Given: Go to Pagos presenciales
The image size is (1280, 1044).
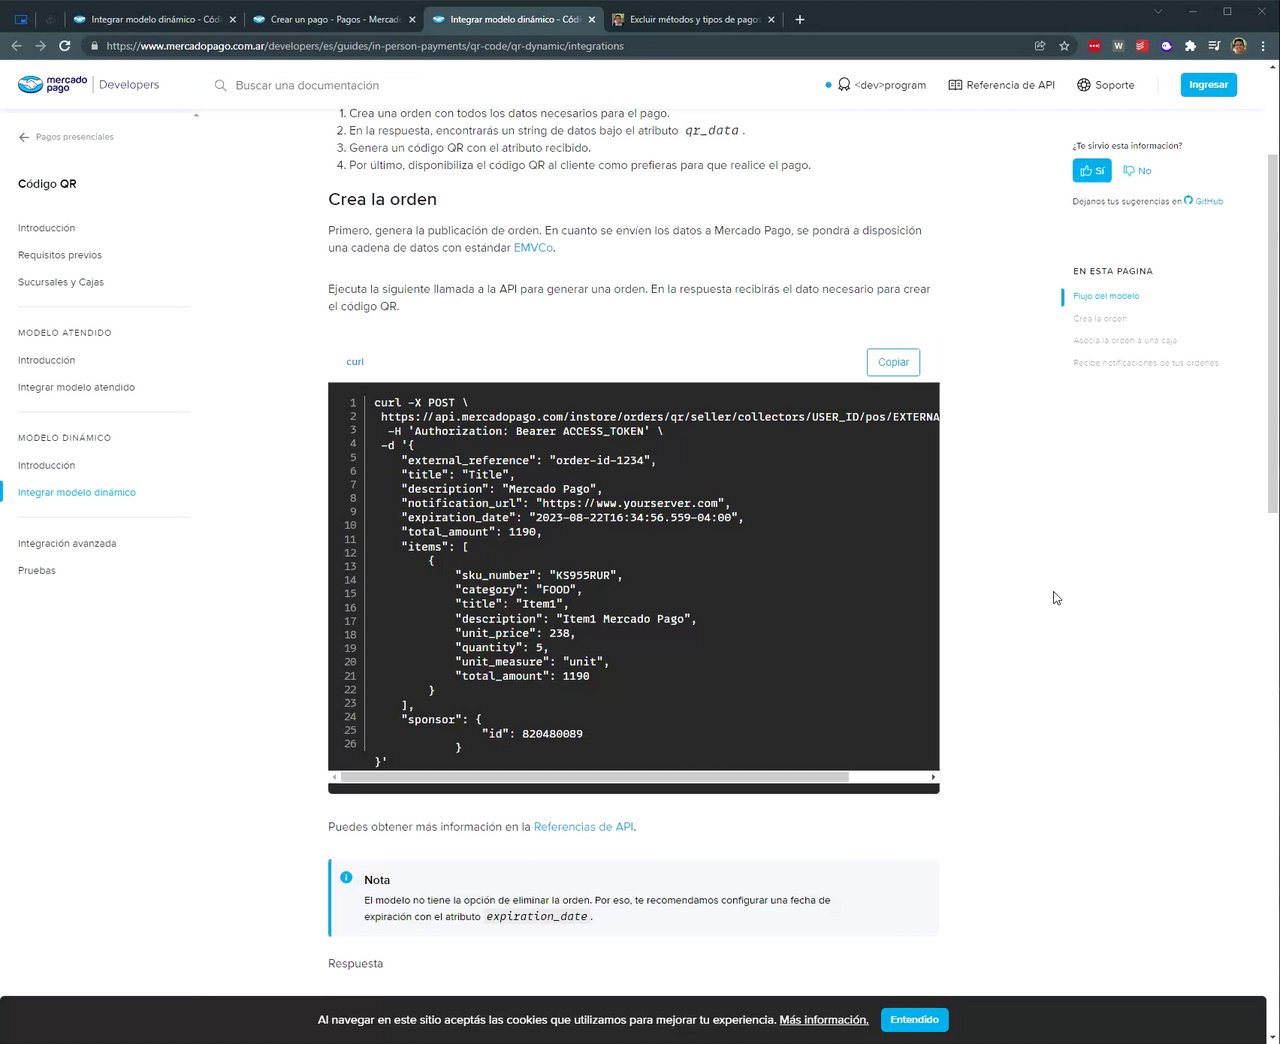Looking at the screenshot, I should pos(74,137).
